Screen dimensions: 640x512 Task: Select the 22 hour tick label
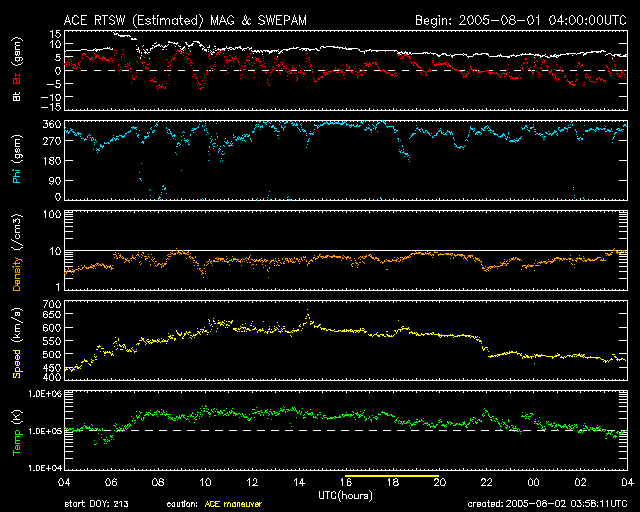(487, 483)
